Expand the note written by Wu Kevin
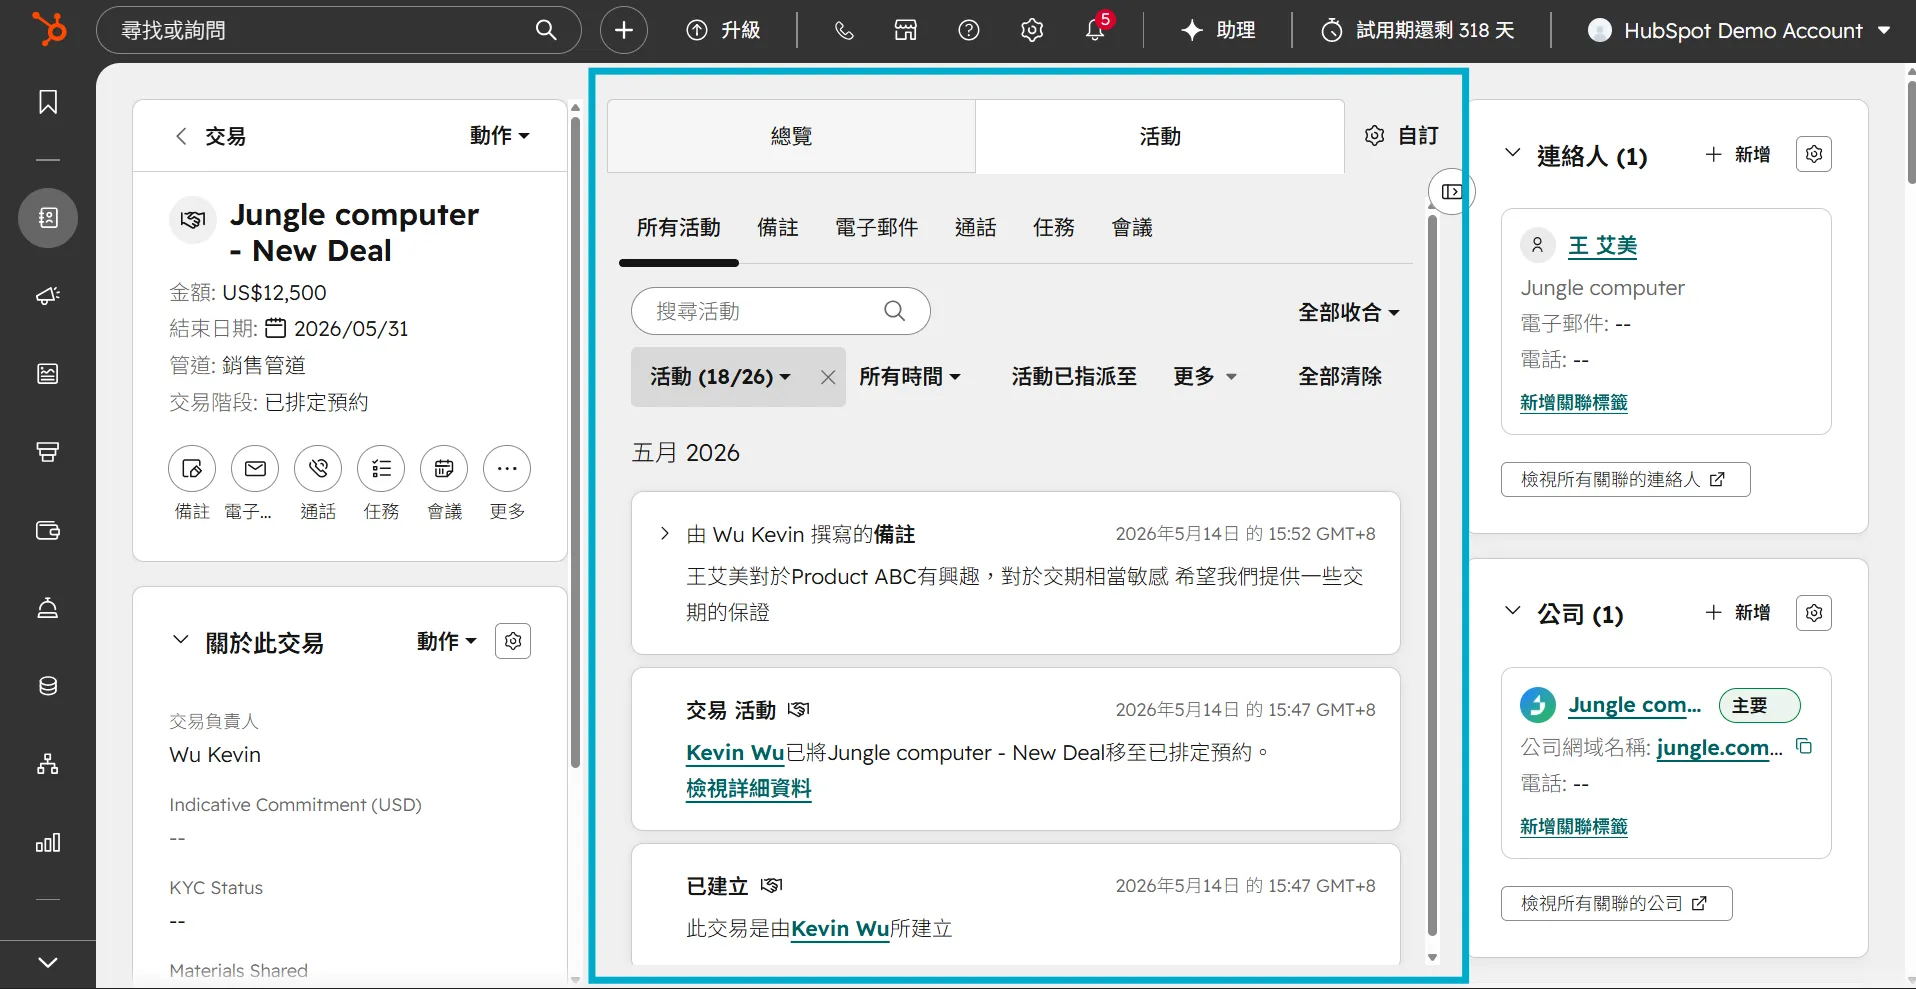The image size is (1916, 989). 665,534
